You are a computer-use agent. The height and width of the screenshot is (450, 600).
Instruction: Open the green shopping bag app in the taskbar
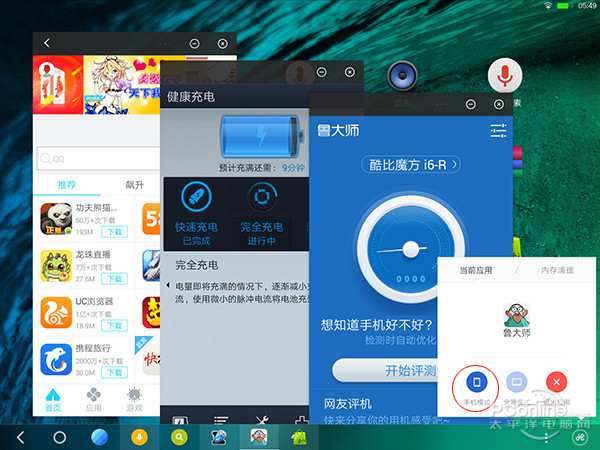coord(299,437)
